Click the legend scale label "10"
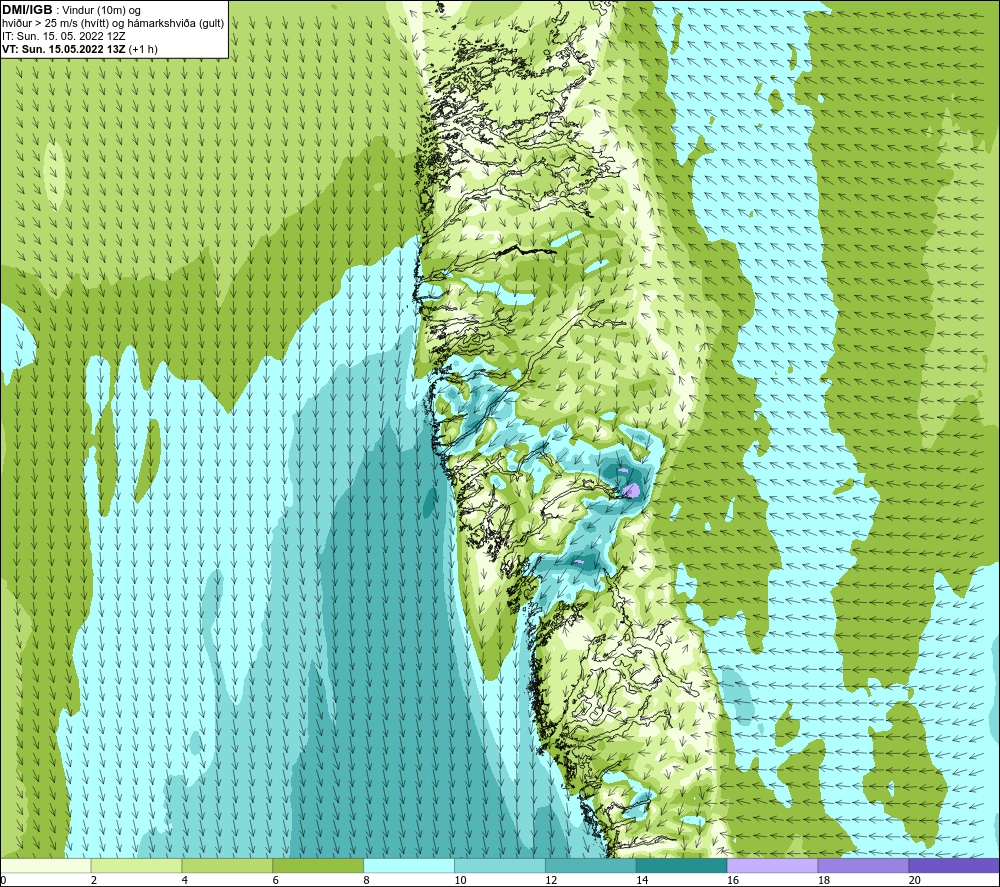This screenshot has height=887, width=1000. pyautogui.click(x=460, y=881)
